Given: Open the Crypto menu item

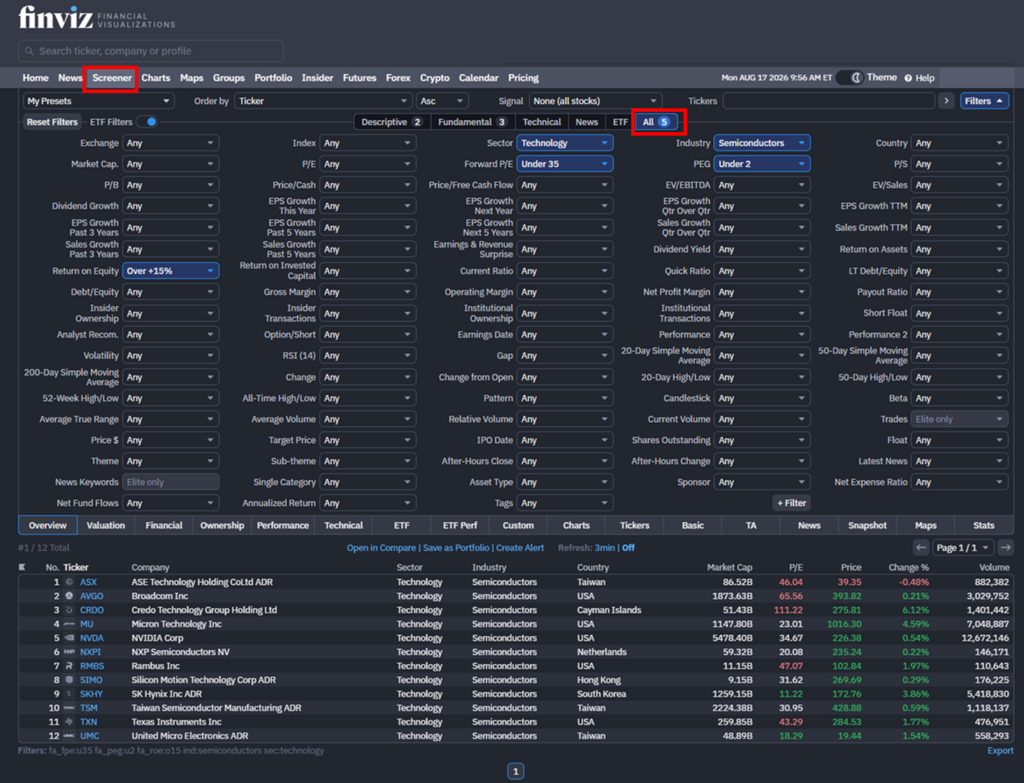Looking at the screenshot, I should coord(434,78).
